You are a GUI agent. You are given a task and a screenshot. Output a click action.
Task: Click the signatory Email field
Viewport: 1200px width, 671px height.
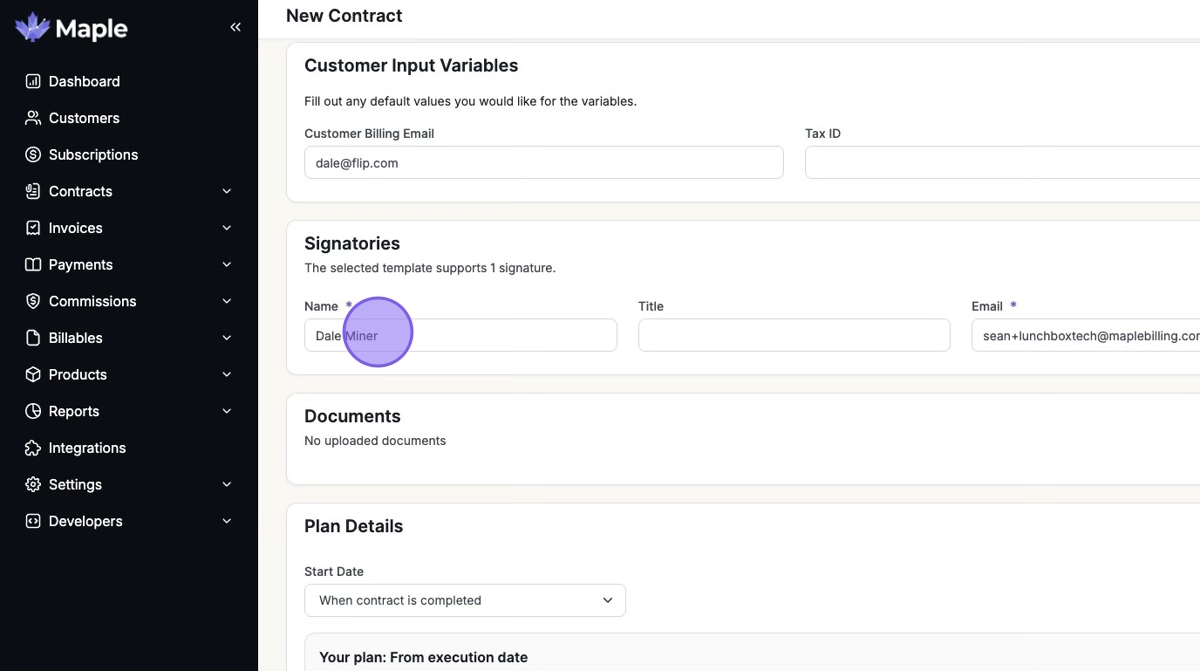[1085, 336]
